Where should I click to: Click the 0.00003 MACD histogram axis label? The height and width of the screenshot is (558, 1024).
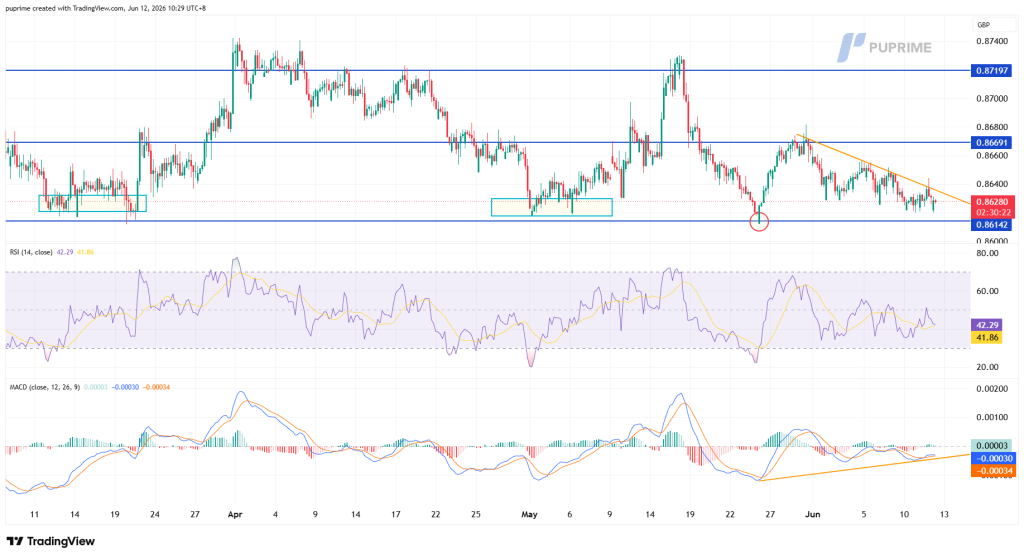992,446
